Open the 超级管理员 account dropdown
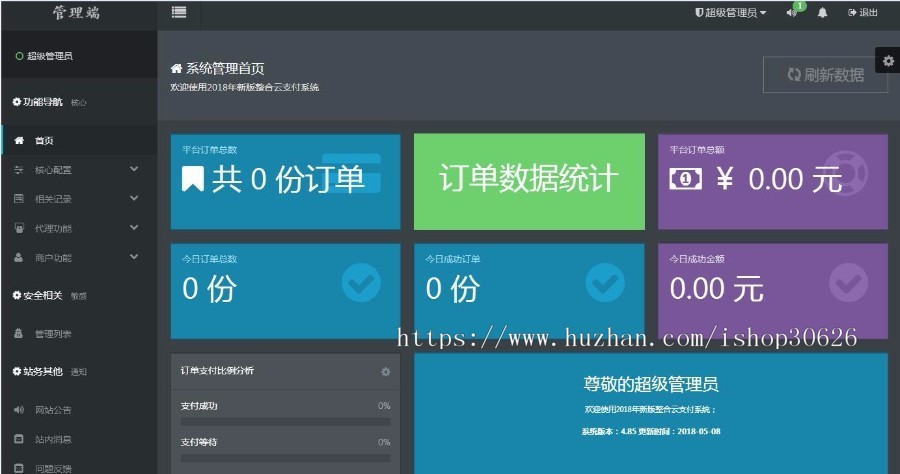Screen dimensions: 900x474 (731, 13)
